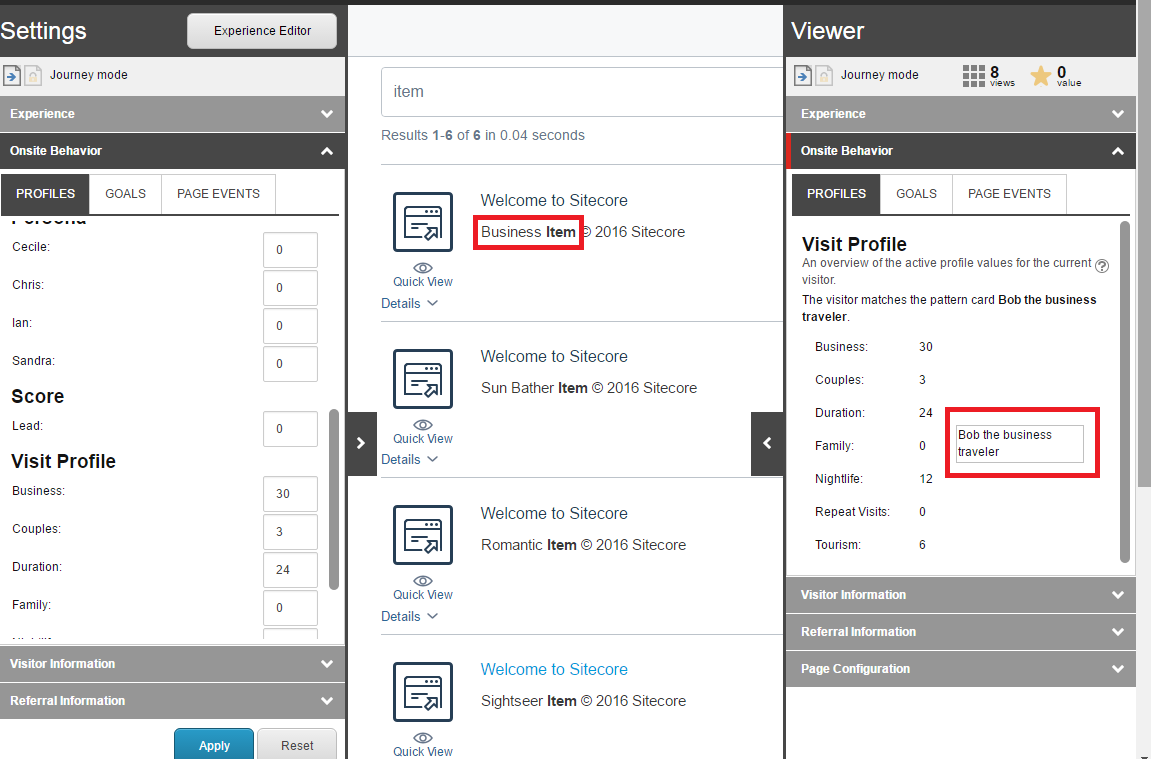Screen dimensions: 1151x759
Task: Collapse the Settings panel using its arrow toggle
Action: point(361,443)
